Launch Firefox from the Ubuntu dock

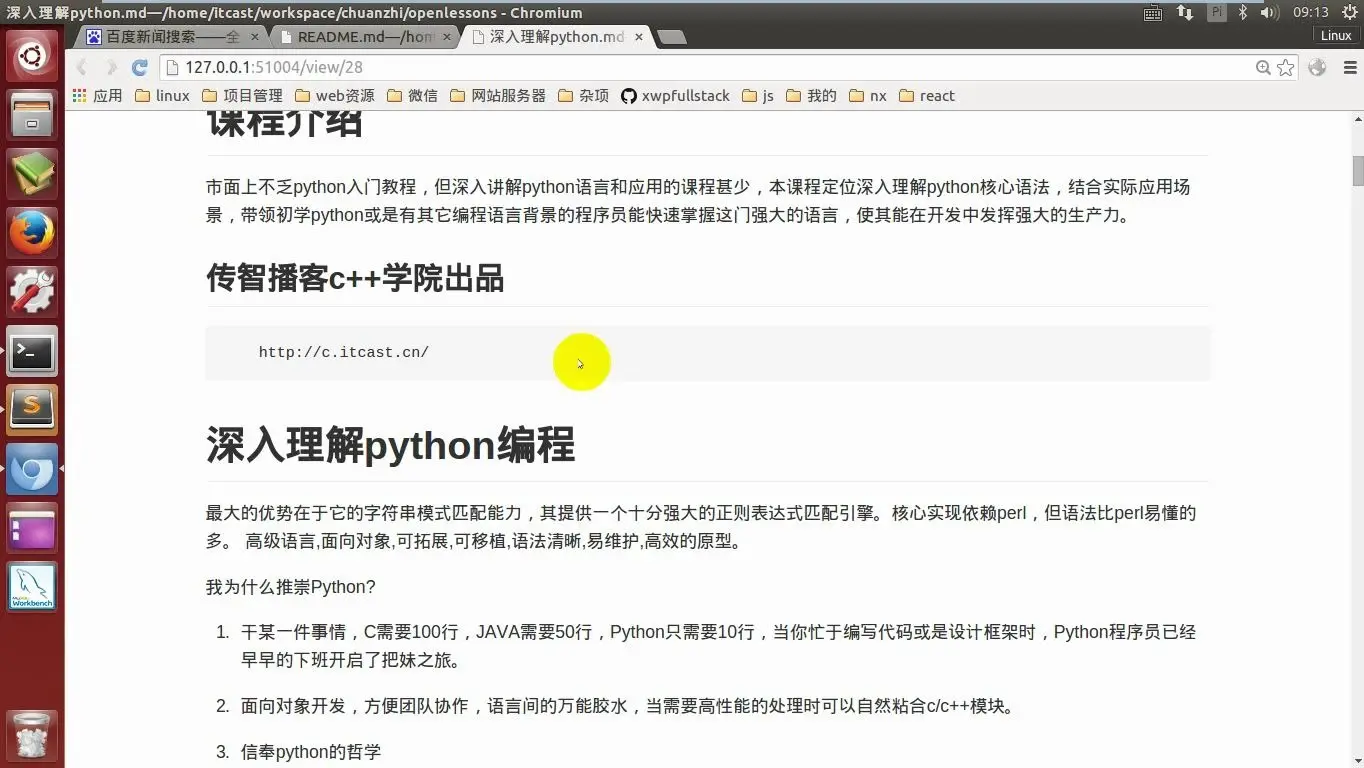[33, 233]
